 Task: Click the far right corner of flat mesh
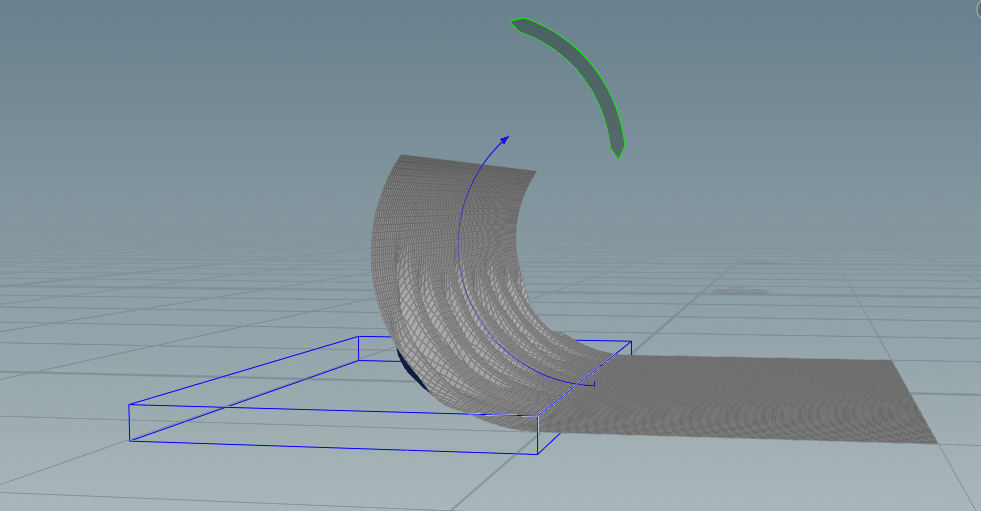(935, 441)
